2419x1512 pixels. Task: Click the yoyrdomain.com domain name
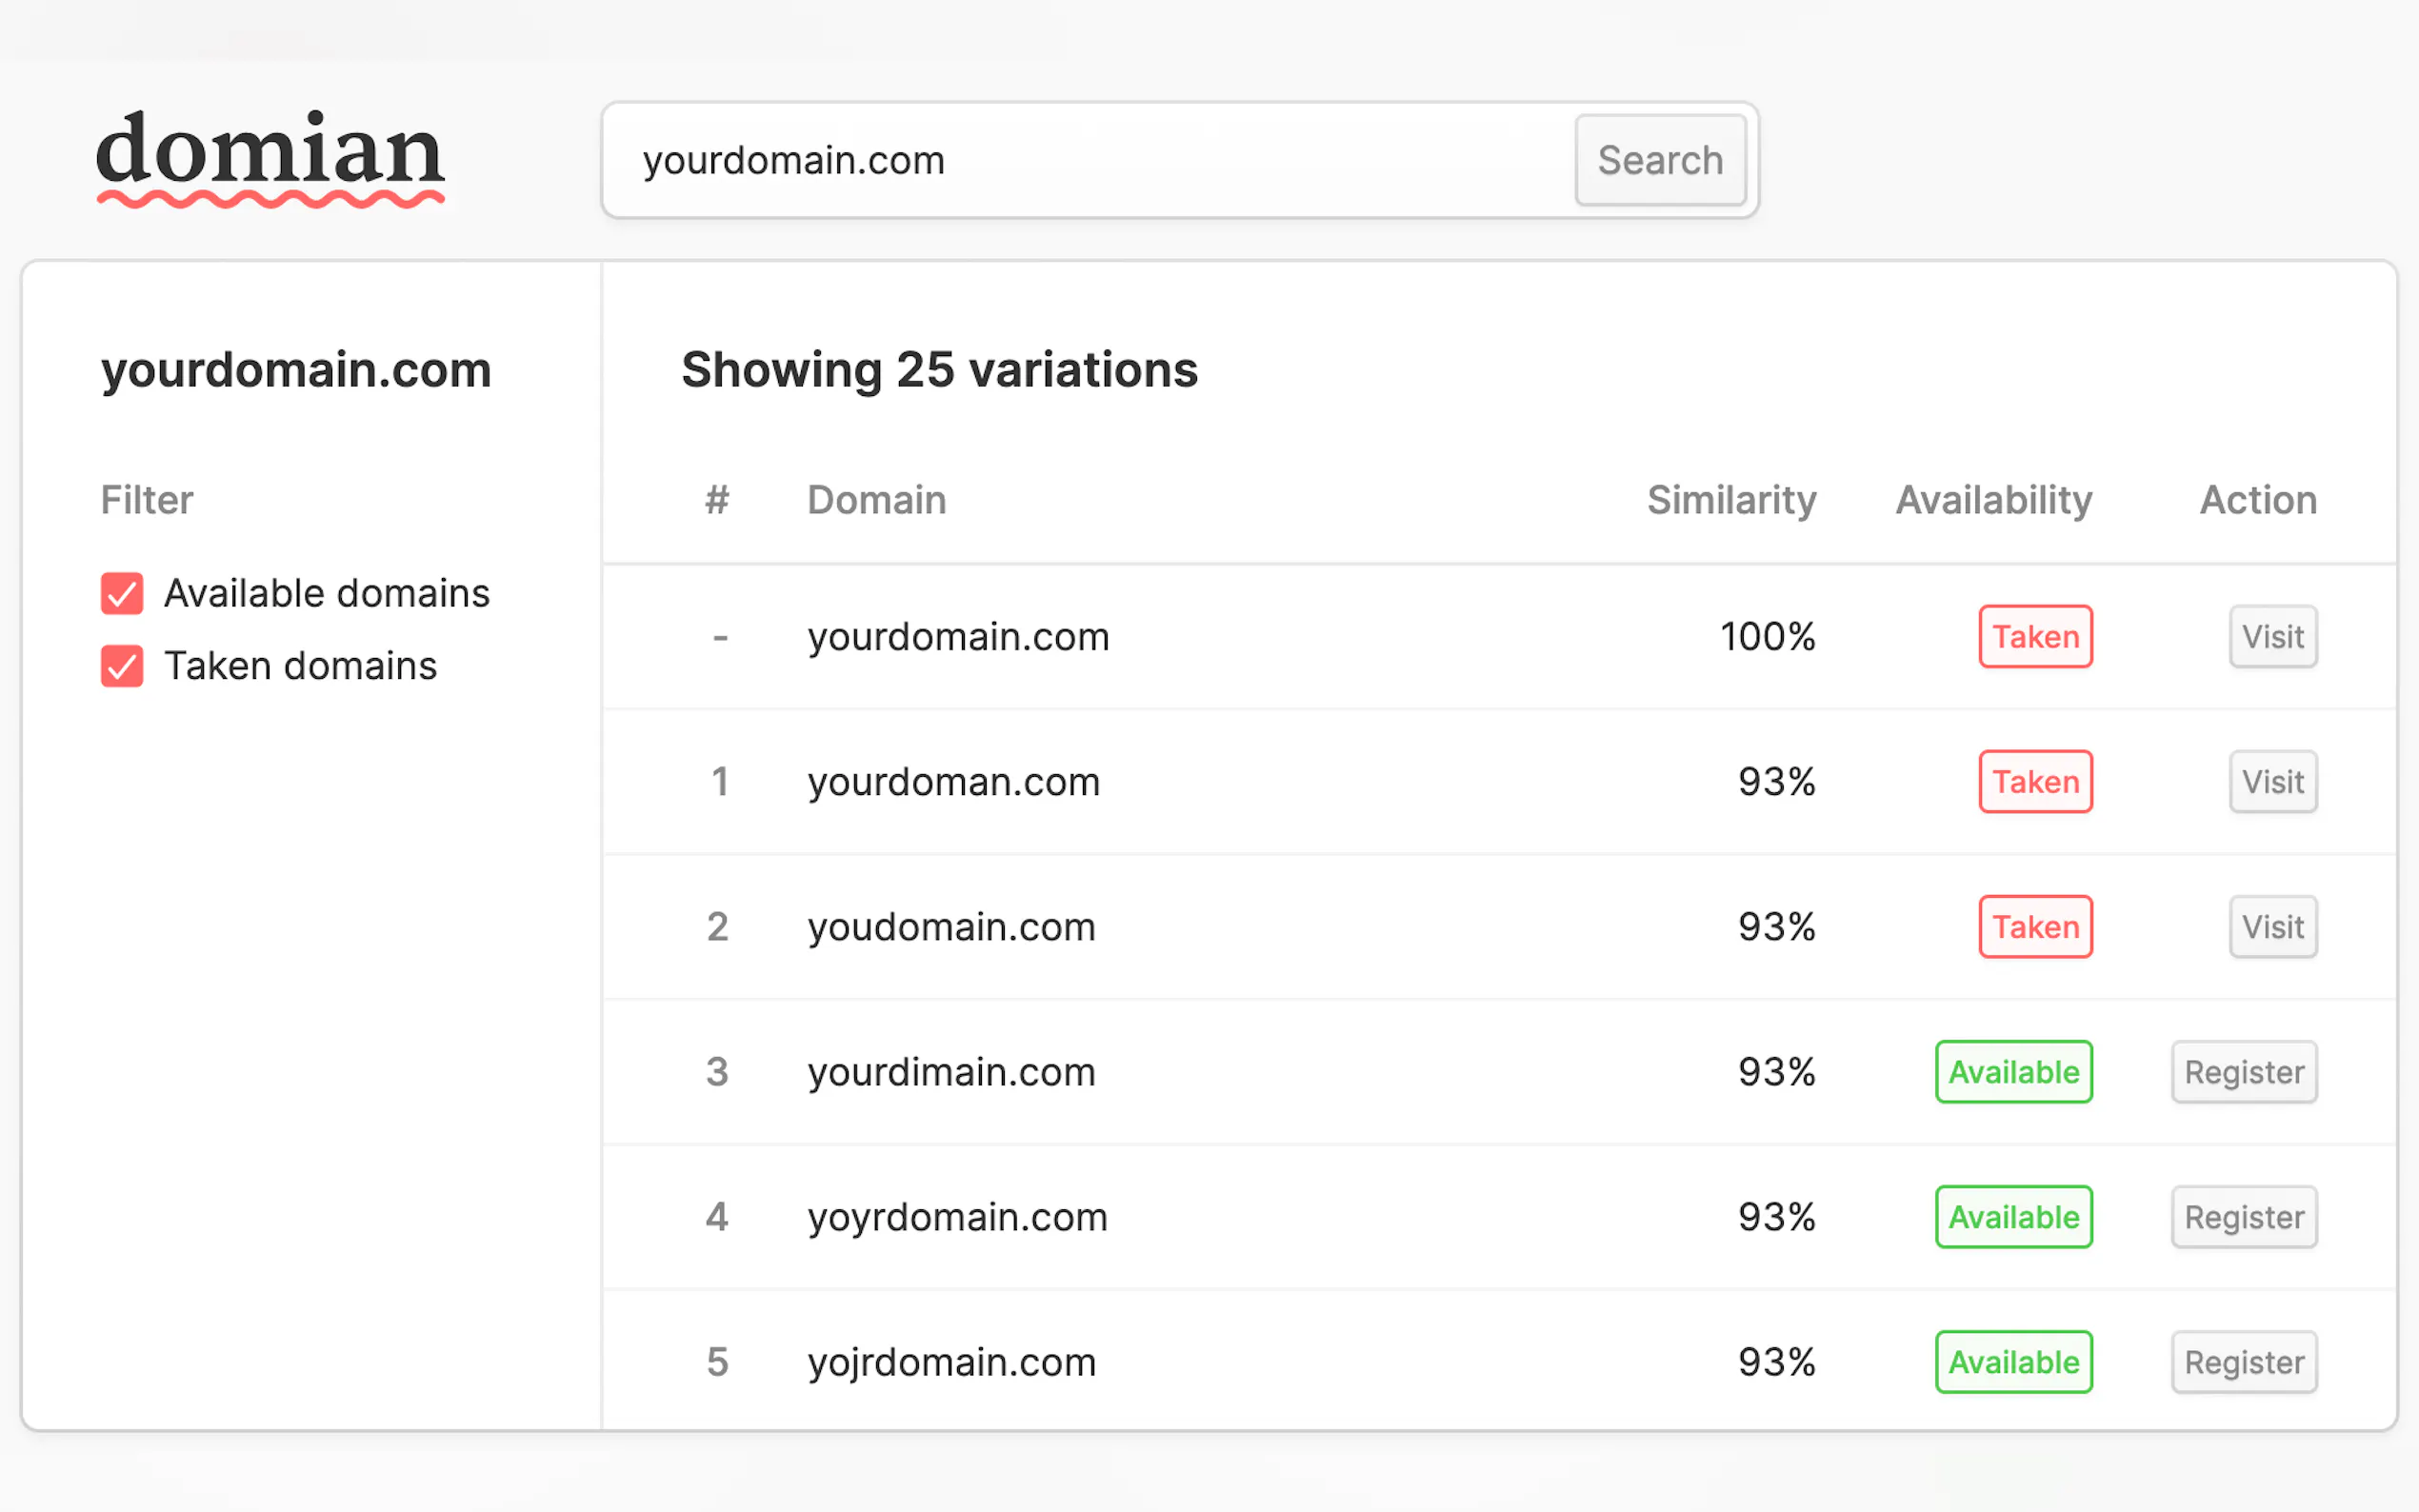pos(957,1217)
